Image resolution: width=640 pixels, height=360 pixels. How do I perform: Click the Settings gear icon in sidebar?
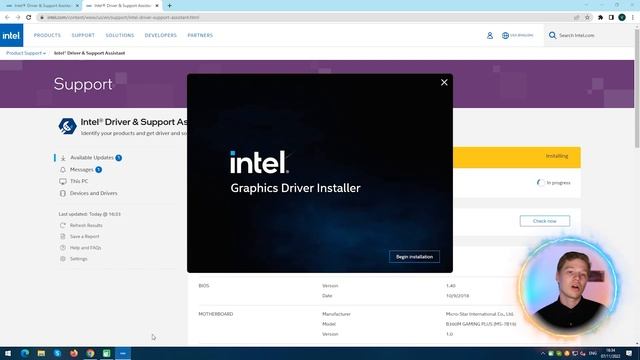pyautogui.click(x=63, y=259)
